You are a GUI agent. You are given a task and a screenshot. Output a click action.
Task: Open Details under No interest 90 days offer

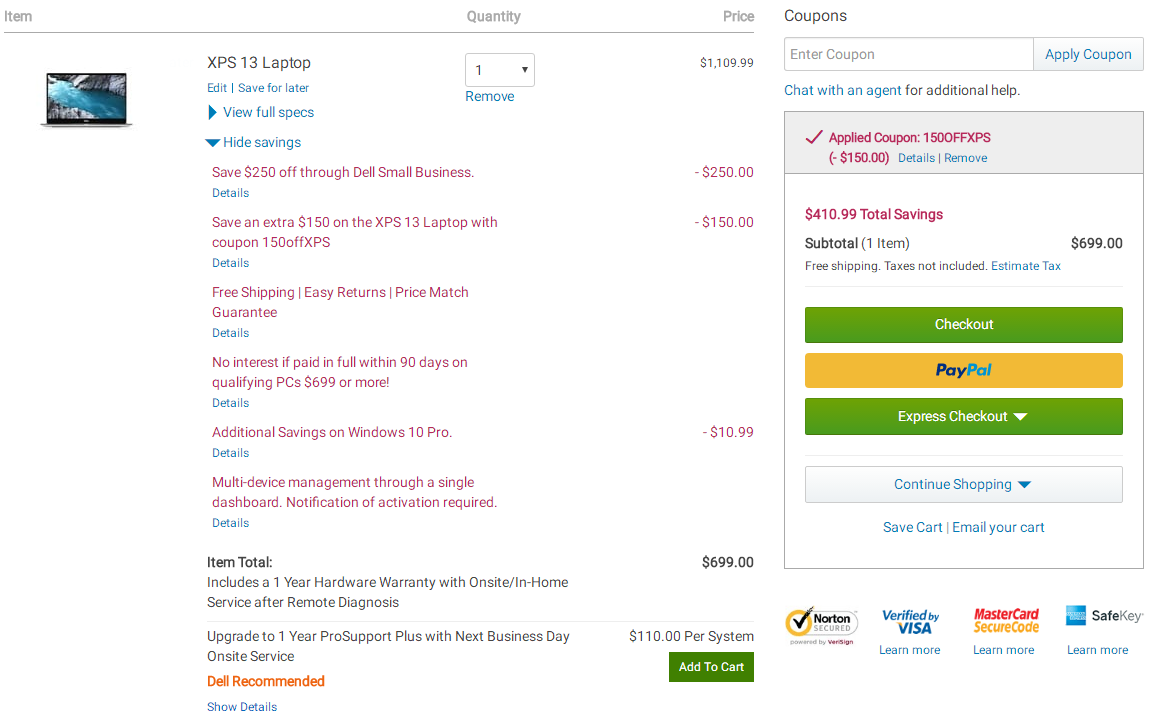pos(230,403)
